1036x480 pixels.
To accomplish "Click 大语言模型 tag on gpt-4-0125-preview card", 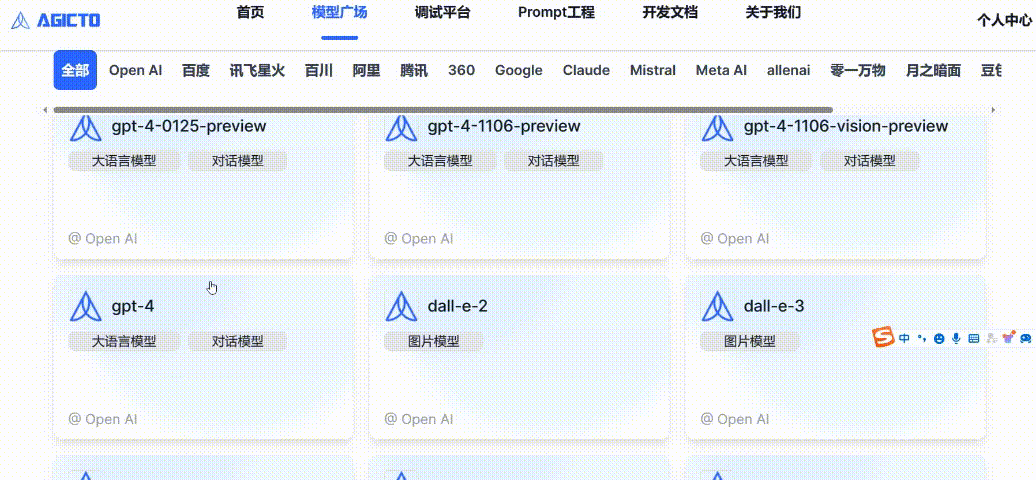I will coord(124,161).
